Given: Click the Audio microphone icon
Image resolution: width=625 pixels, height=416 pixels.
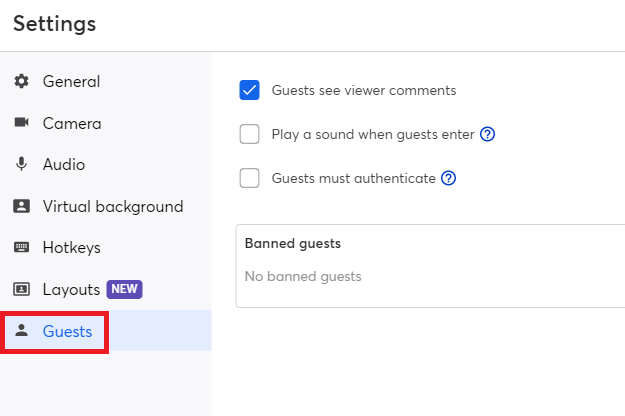Looking at the screenshot, I should pyautogui.click(x=21, y=165).
